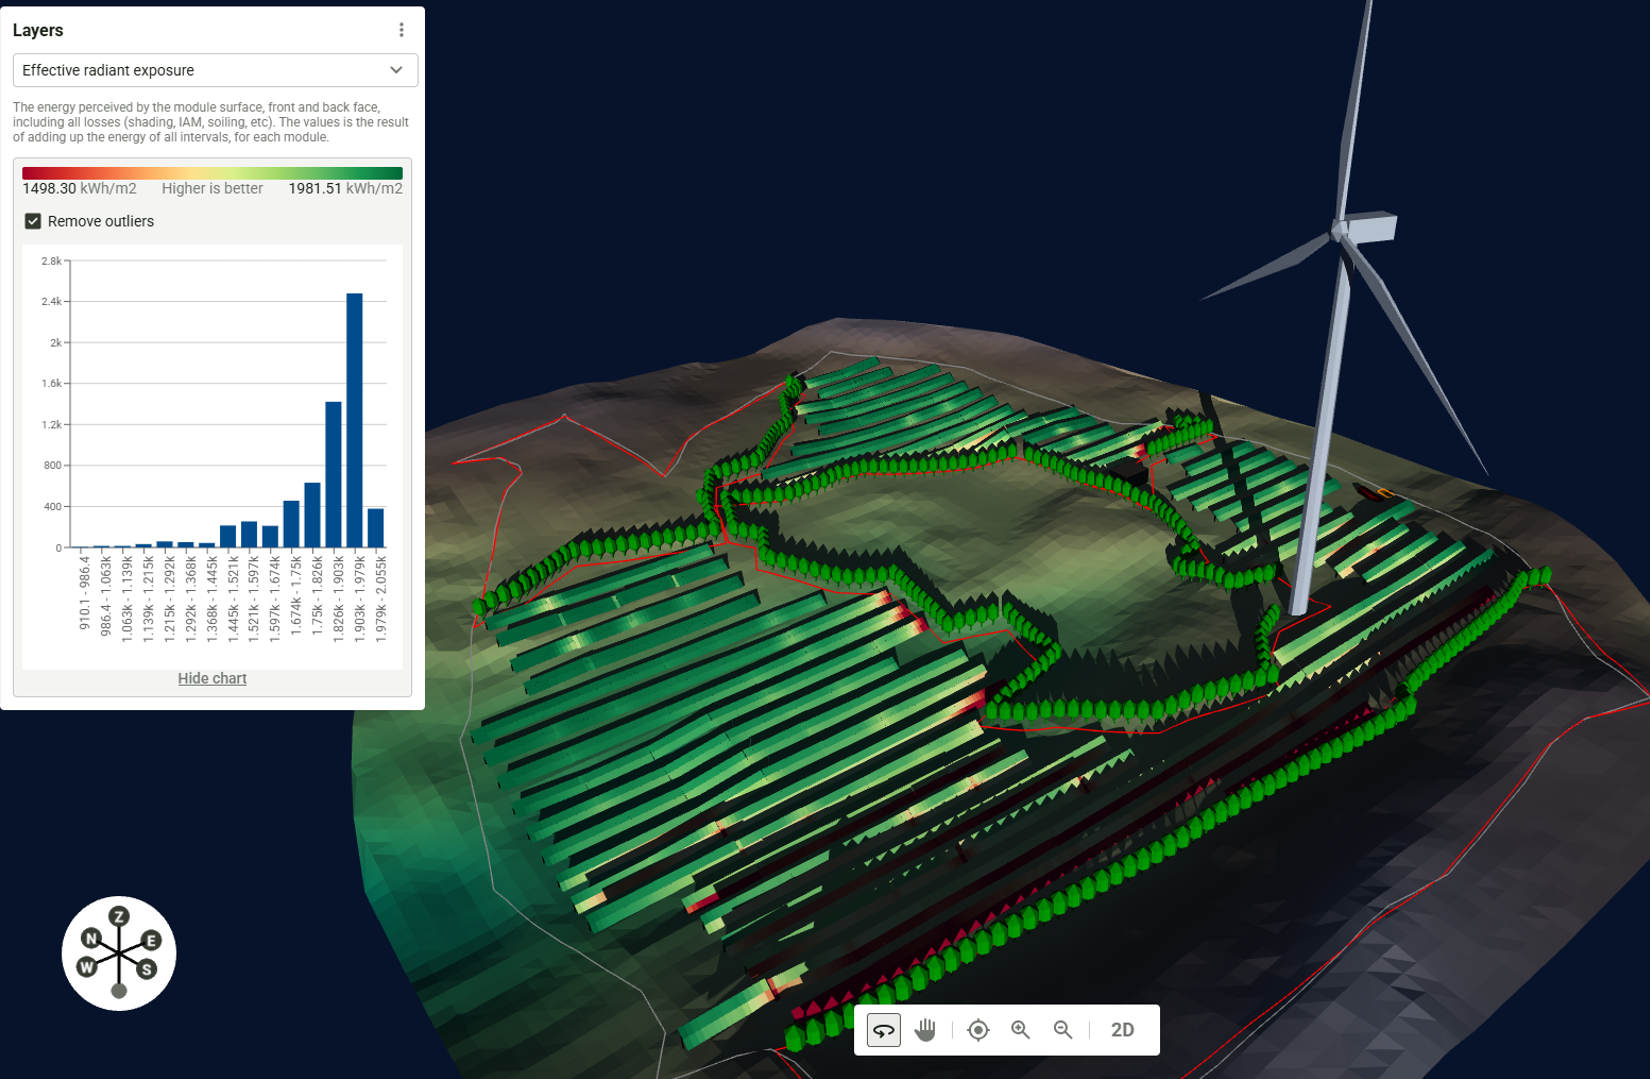
Task: Click the E direction on compass
Action: (151, 940)
